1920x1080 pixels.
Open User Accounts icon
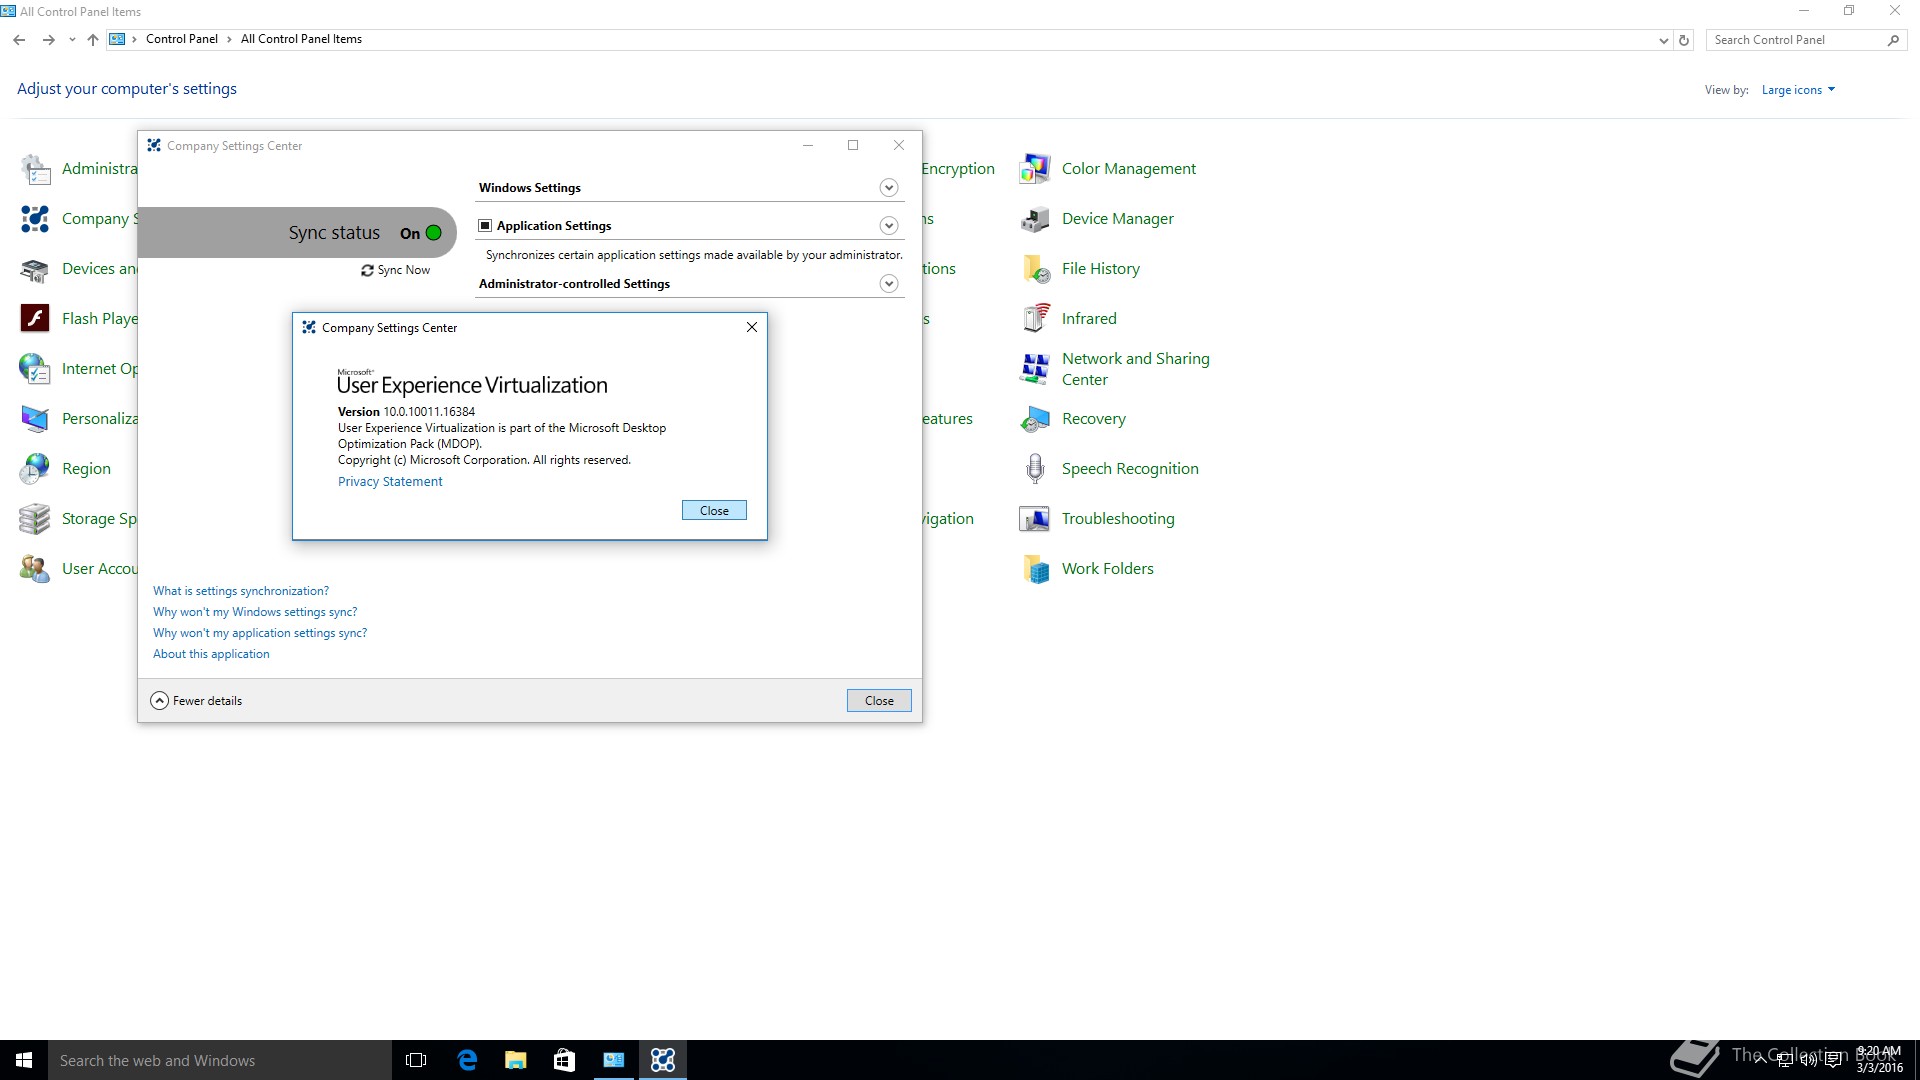[36, 569]
